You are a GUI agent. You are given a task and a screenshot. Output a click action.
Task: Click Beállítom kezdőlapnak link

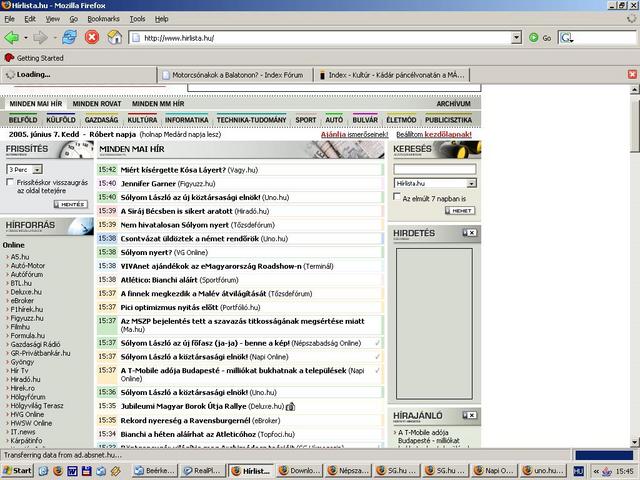[434, 134]
